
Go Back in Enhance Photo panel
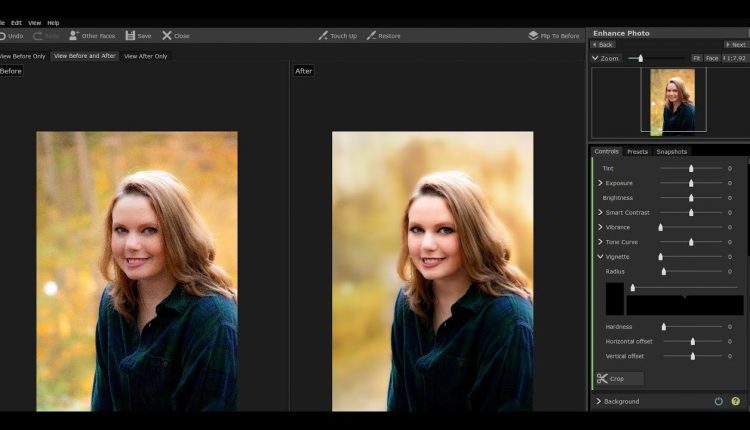pos(603,44)
